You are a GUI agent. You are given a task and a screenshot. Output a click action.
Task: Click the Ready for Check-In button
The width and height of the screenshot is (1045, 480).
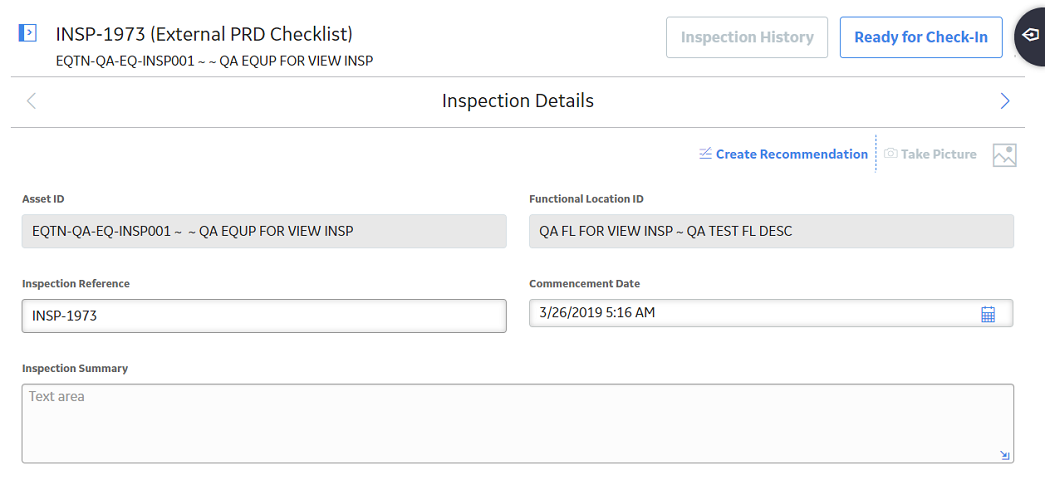point(921,37)
